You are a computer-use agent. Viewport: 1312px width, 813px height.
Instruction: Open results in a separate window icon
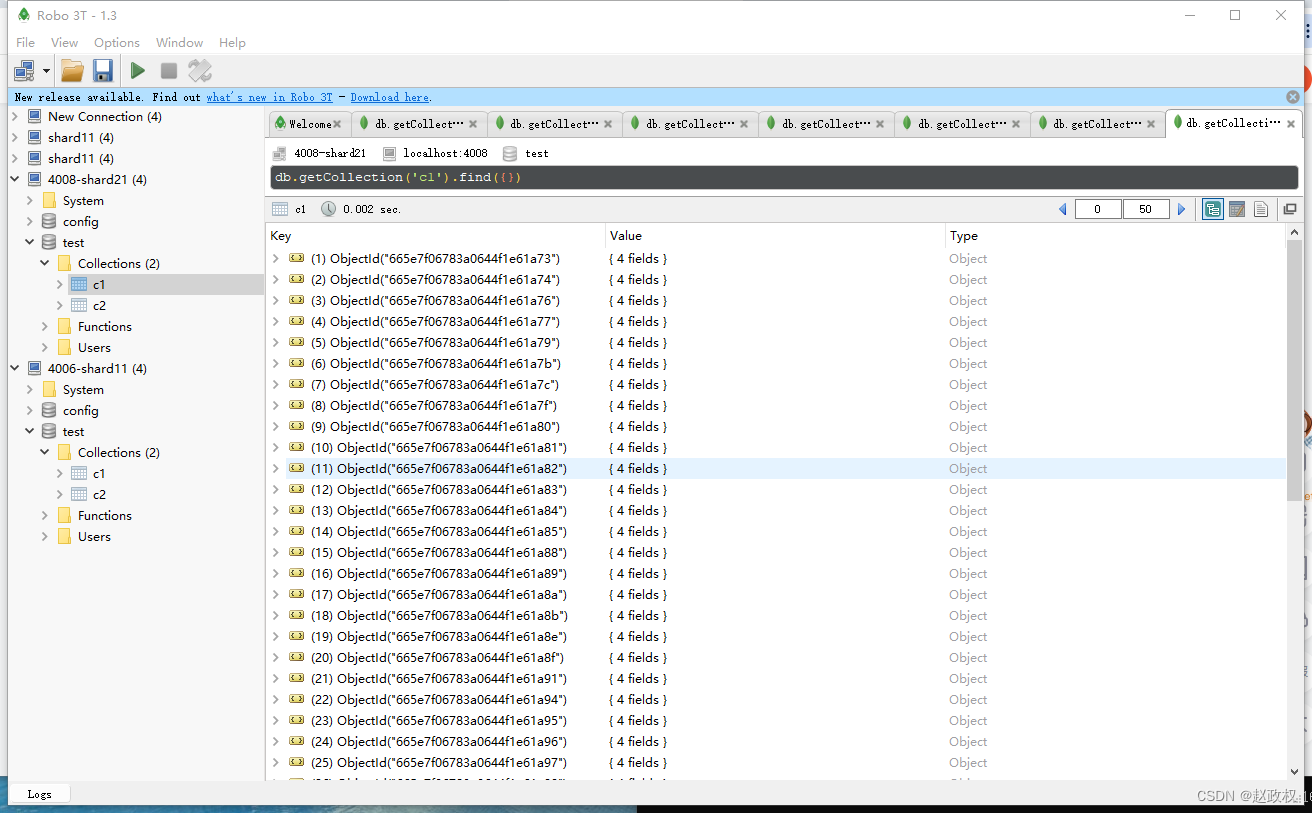1289,209
